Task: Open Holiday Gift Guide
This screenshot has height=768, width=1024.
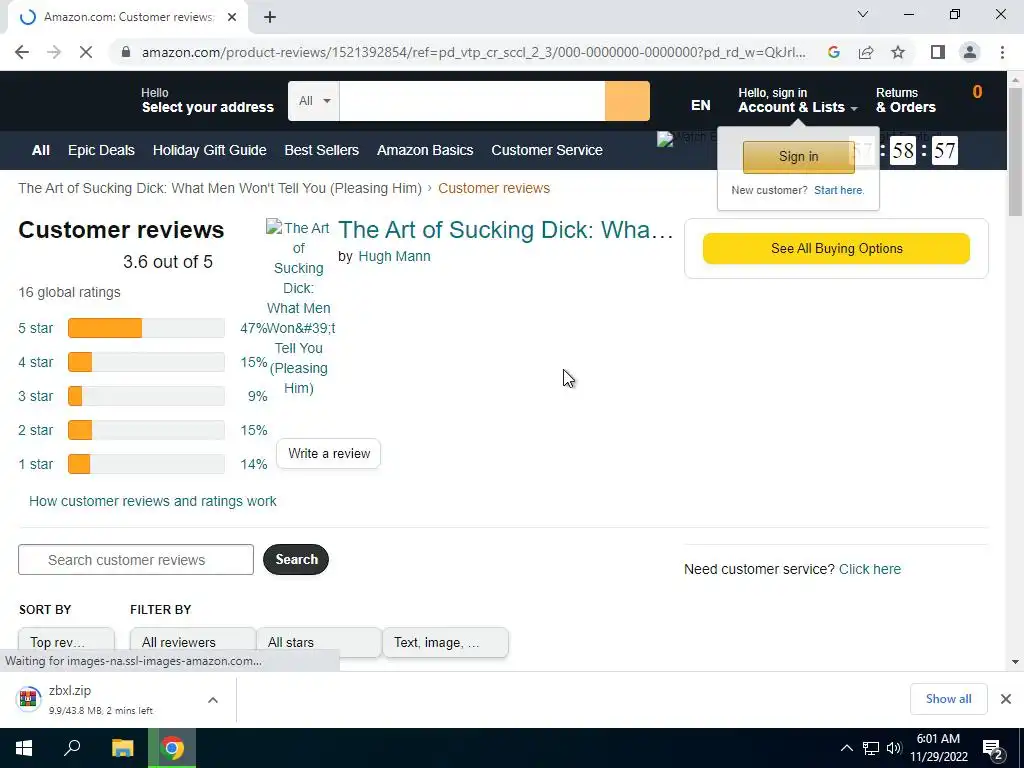Action: click(210, 150)
